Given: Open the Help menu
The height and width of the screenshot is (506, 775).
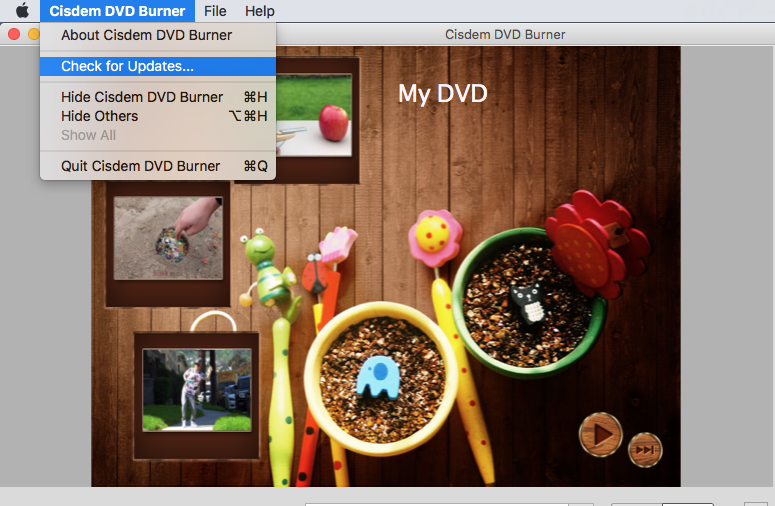Looking at the screenshot, I should click(259, 11).
